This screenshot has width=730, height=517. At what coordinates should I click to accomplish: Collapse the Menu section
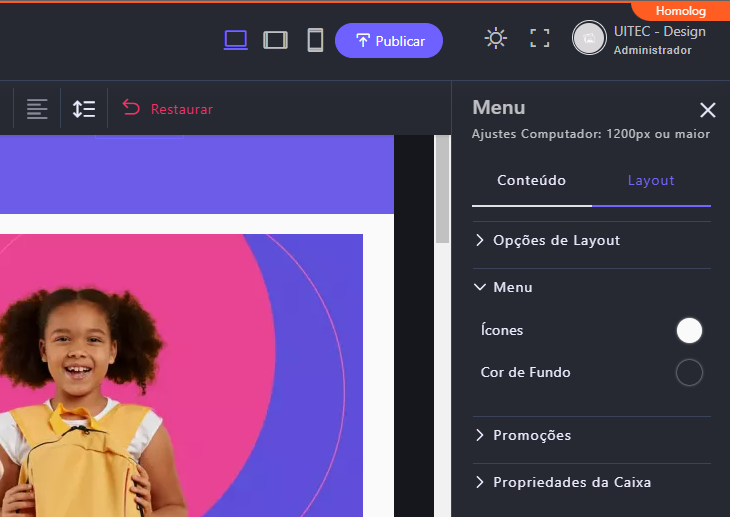point(512,287)
